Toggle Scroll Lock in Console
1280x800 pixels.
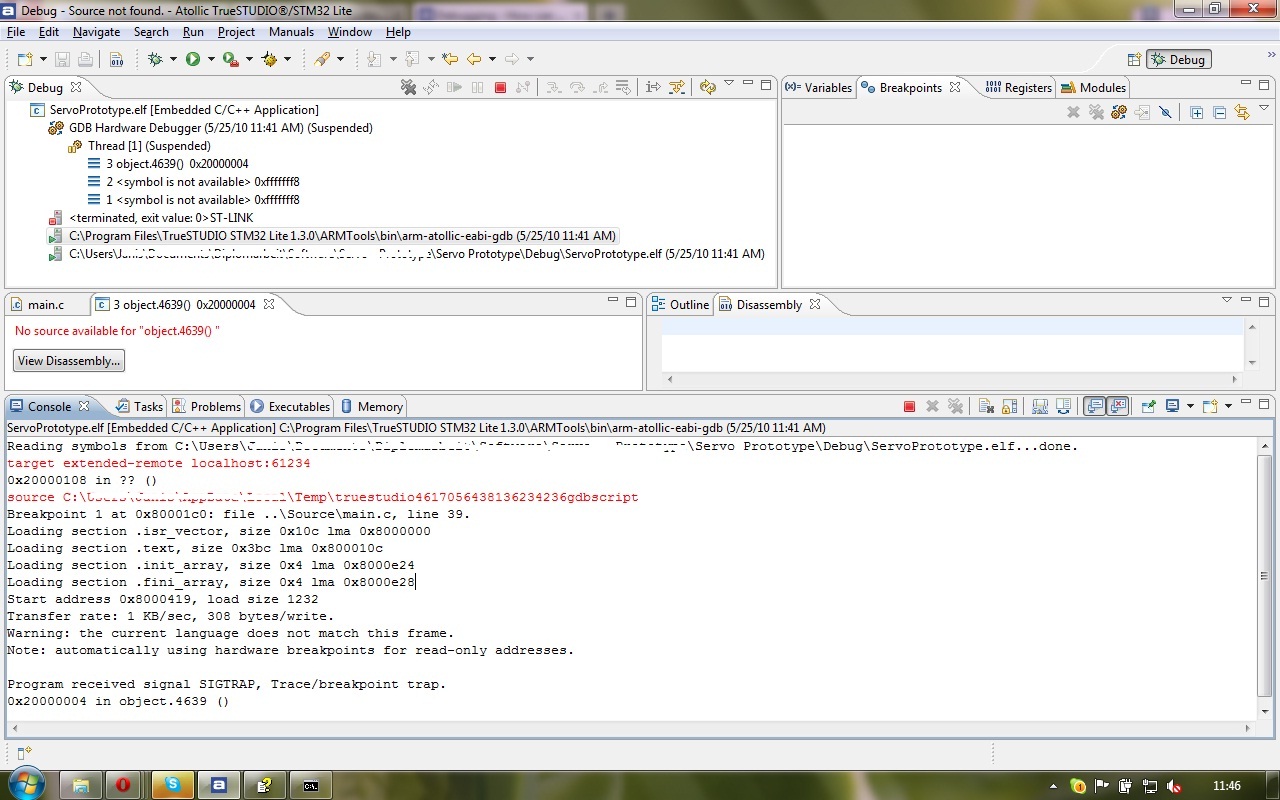(x=1010, y=406)
